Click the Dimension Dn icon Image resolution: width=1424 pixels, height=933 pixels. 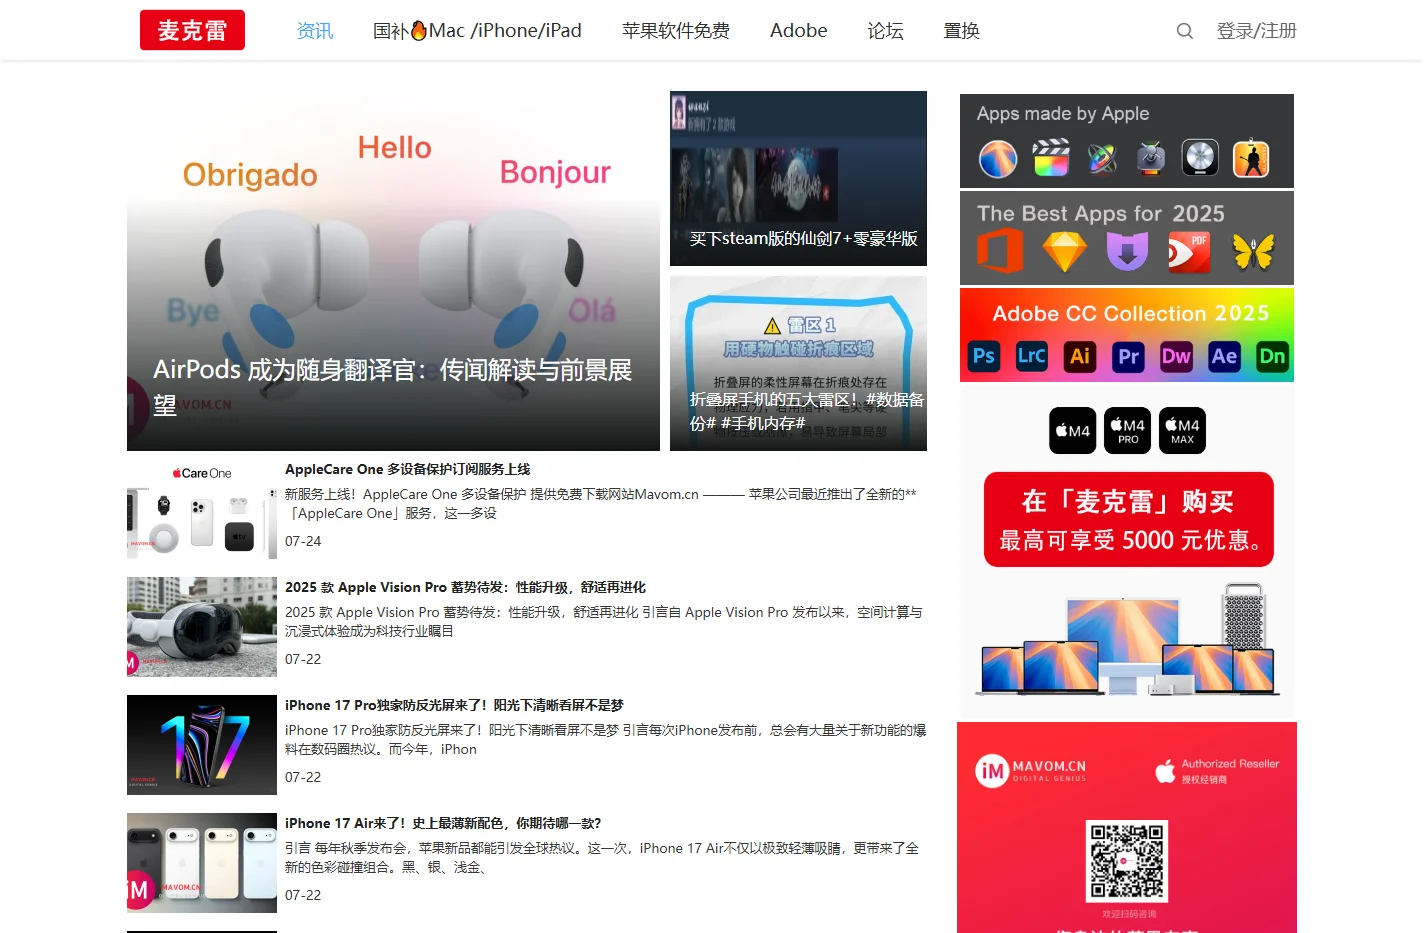pyautogui.click(x=1272, y=357)
